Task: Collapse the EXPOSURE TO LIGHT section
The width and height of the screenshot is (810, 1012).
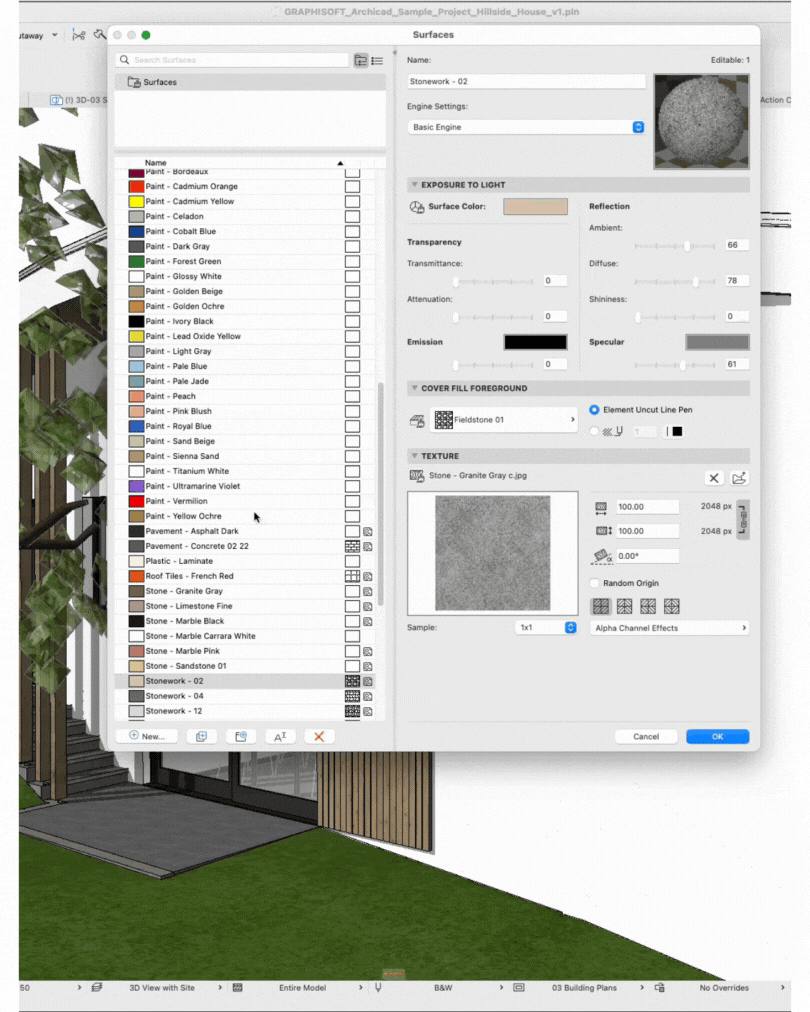Action: click(414, 185)
